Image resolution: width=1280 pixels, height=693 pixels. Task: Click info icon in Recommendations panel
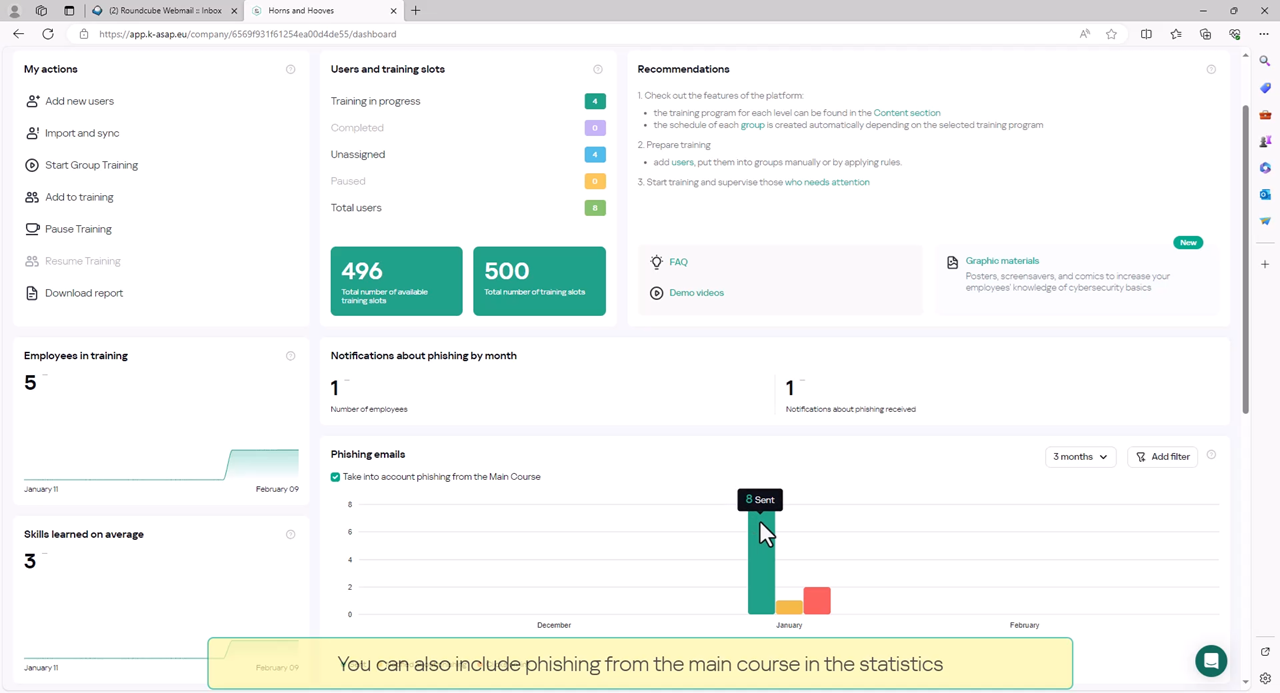[1211, 70]
